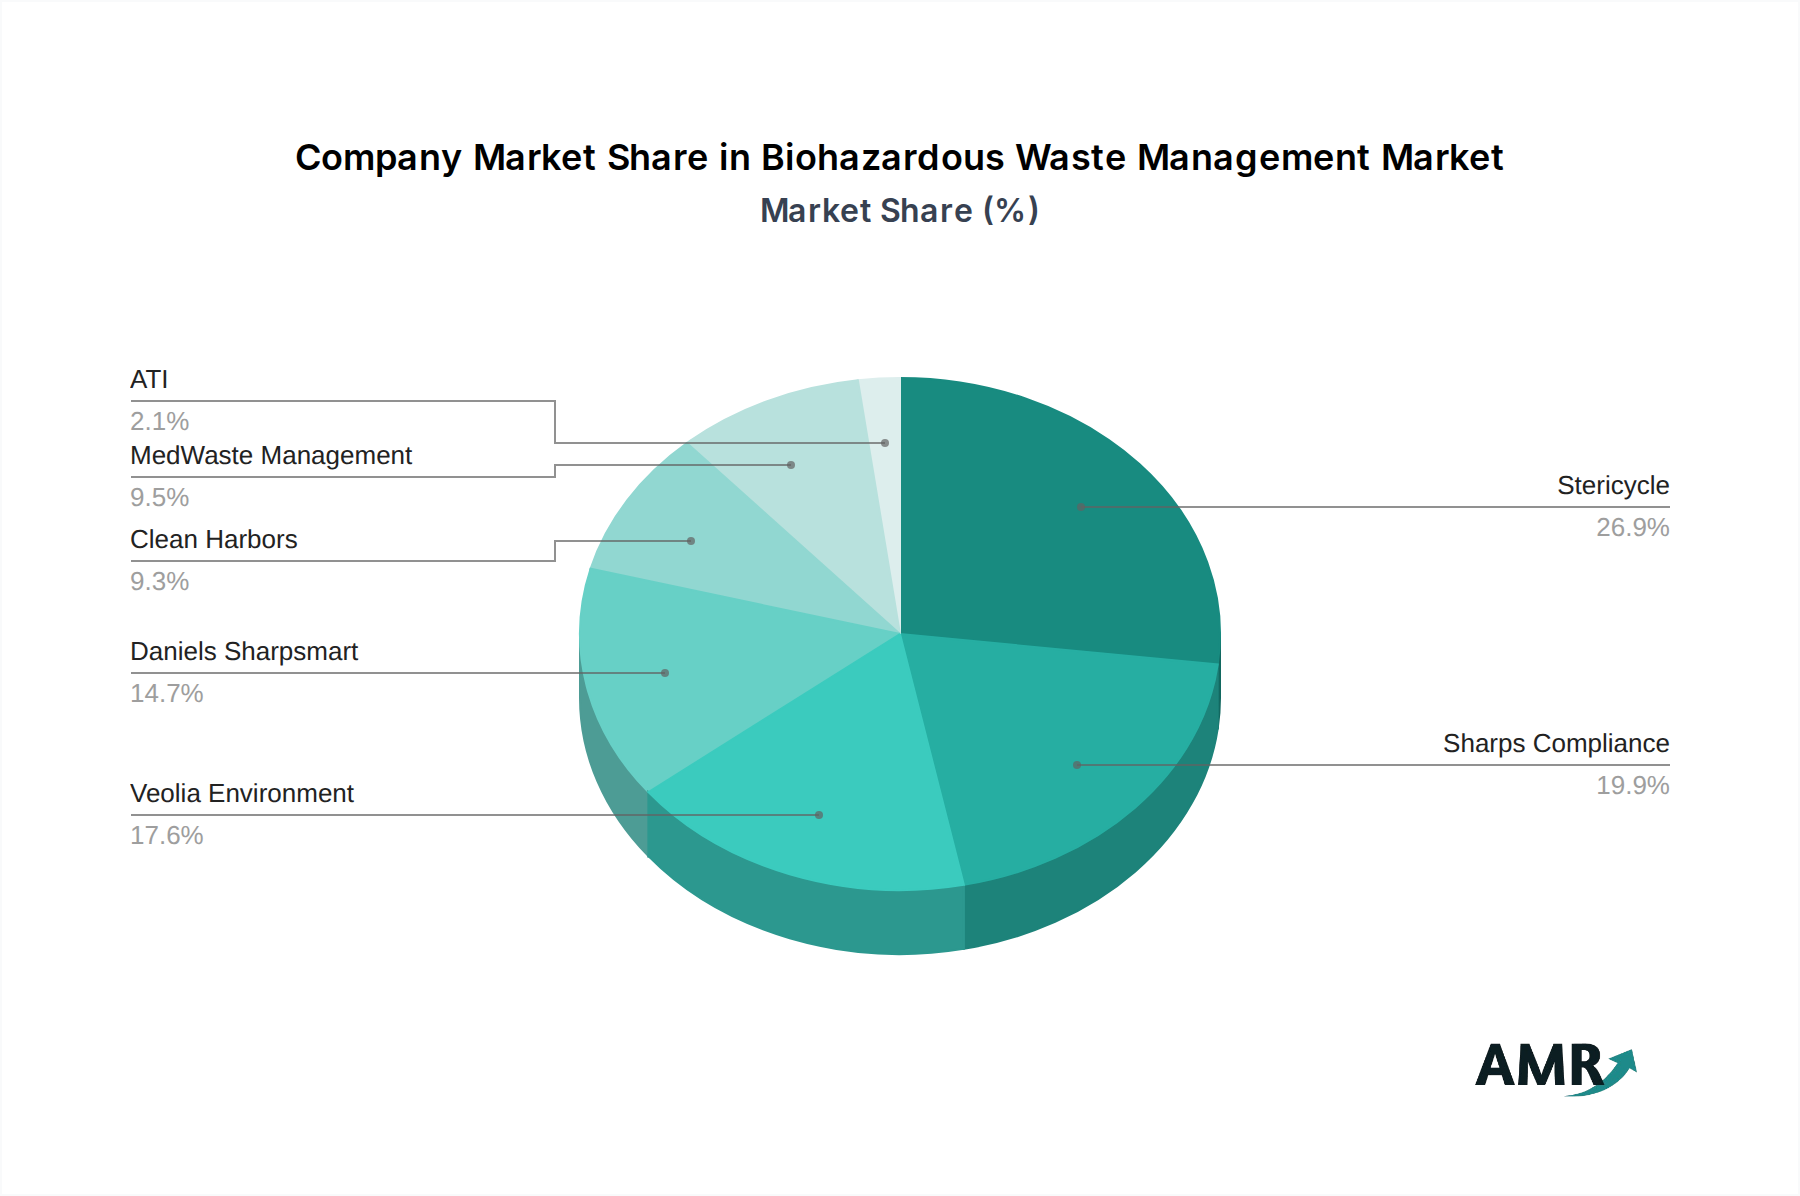Click the Daniels Sharpsmart label
Viewport: 1800px width, 1196px height.
click(x=244, y=652)
